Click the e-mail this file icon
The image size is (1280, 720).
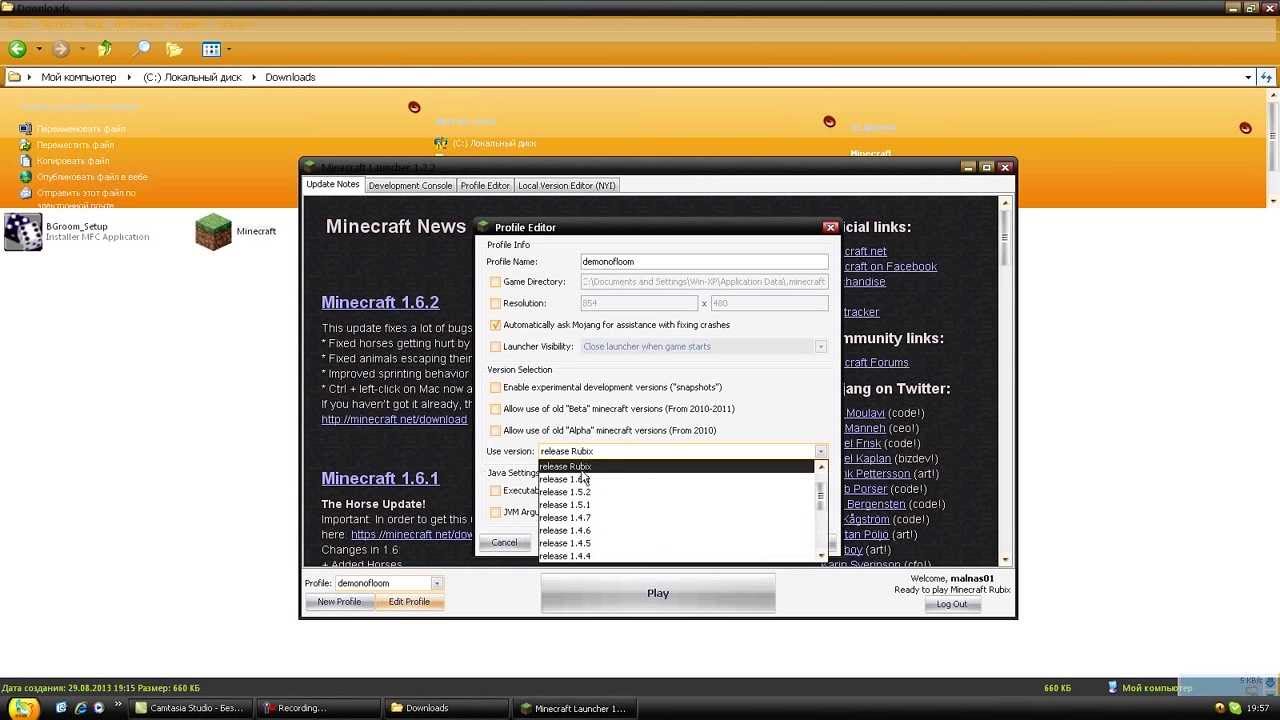tap(25, 192)
